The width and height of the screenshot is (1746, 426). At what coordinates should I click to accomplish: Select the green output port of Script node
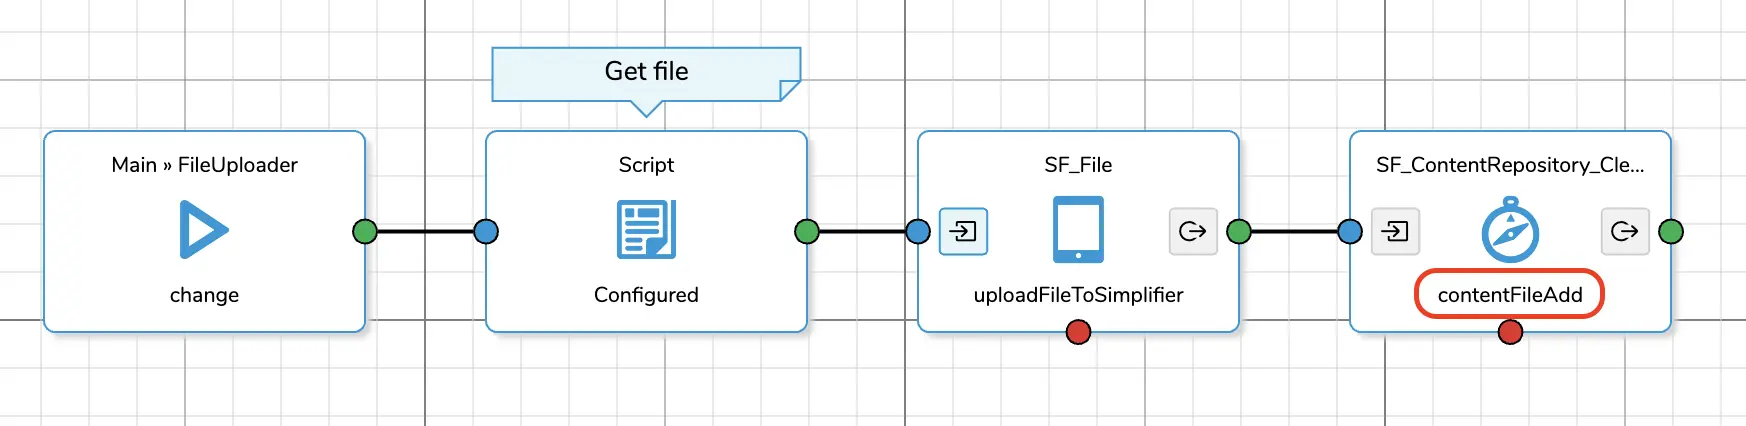click(x=807, y=232)
